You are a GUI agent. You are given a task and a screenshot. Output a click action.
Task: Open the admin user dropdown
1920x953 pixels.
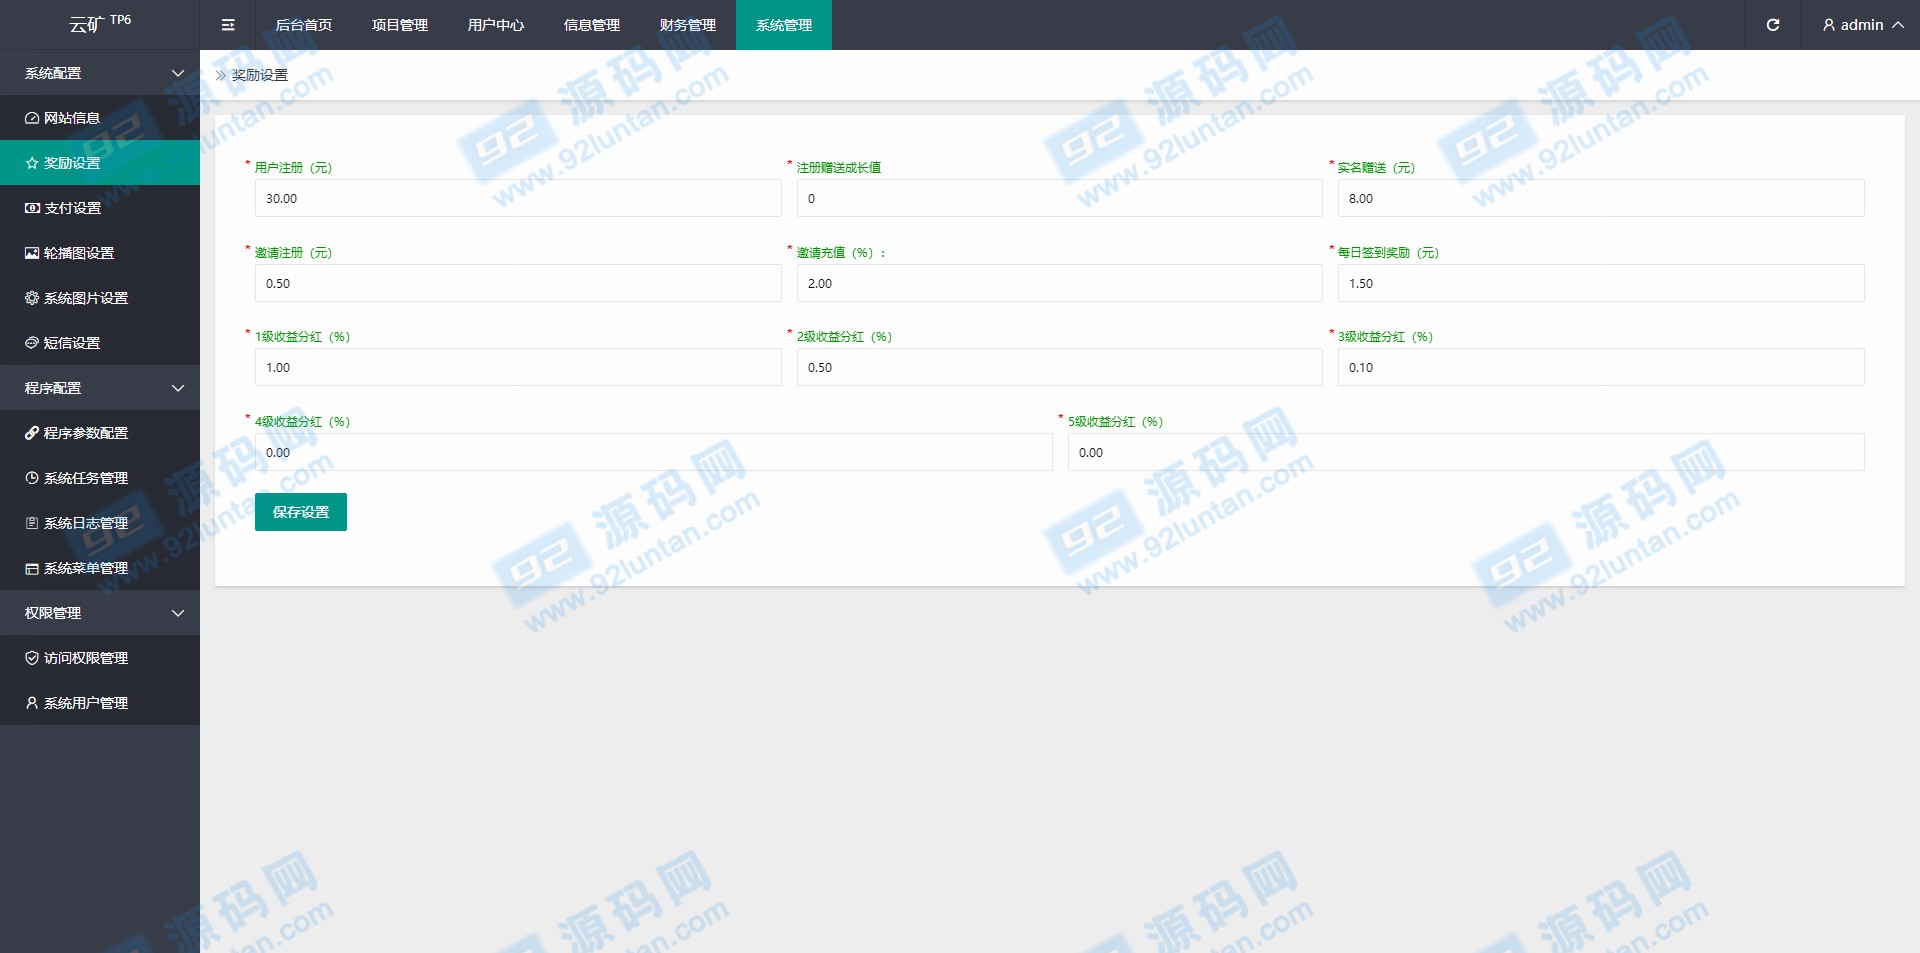(x=1862, y=25)
